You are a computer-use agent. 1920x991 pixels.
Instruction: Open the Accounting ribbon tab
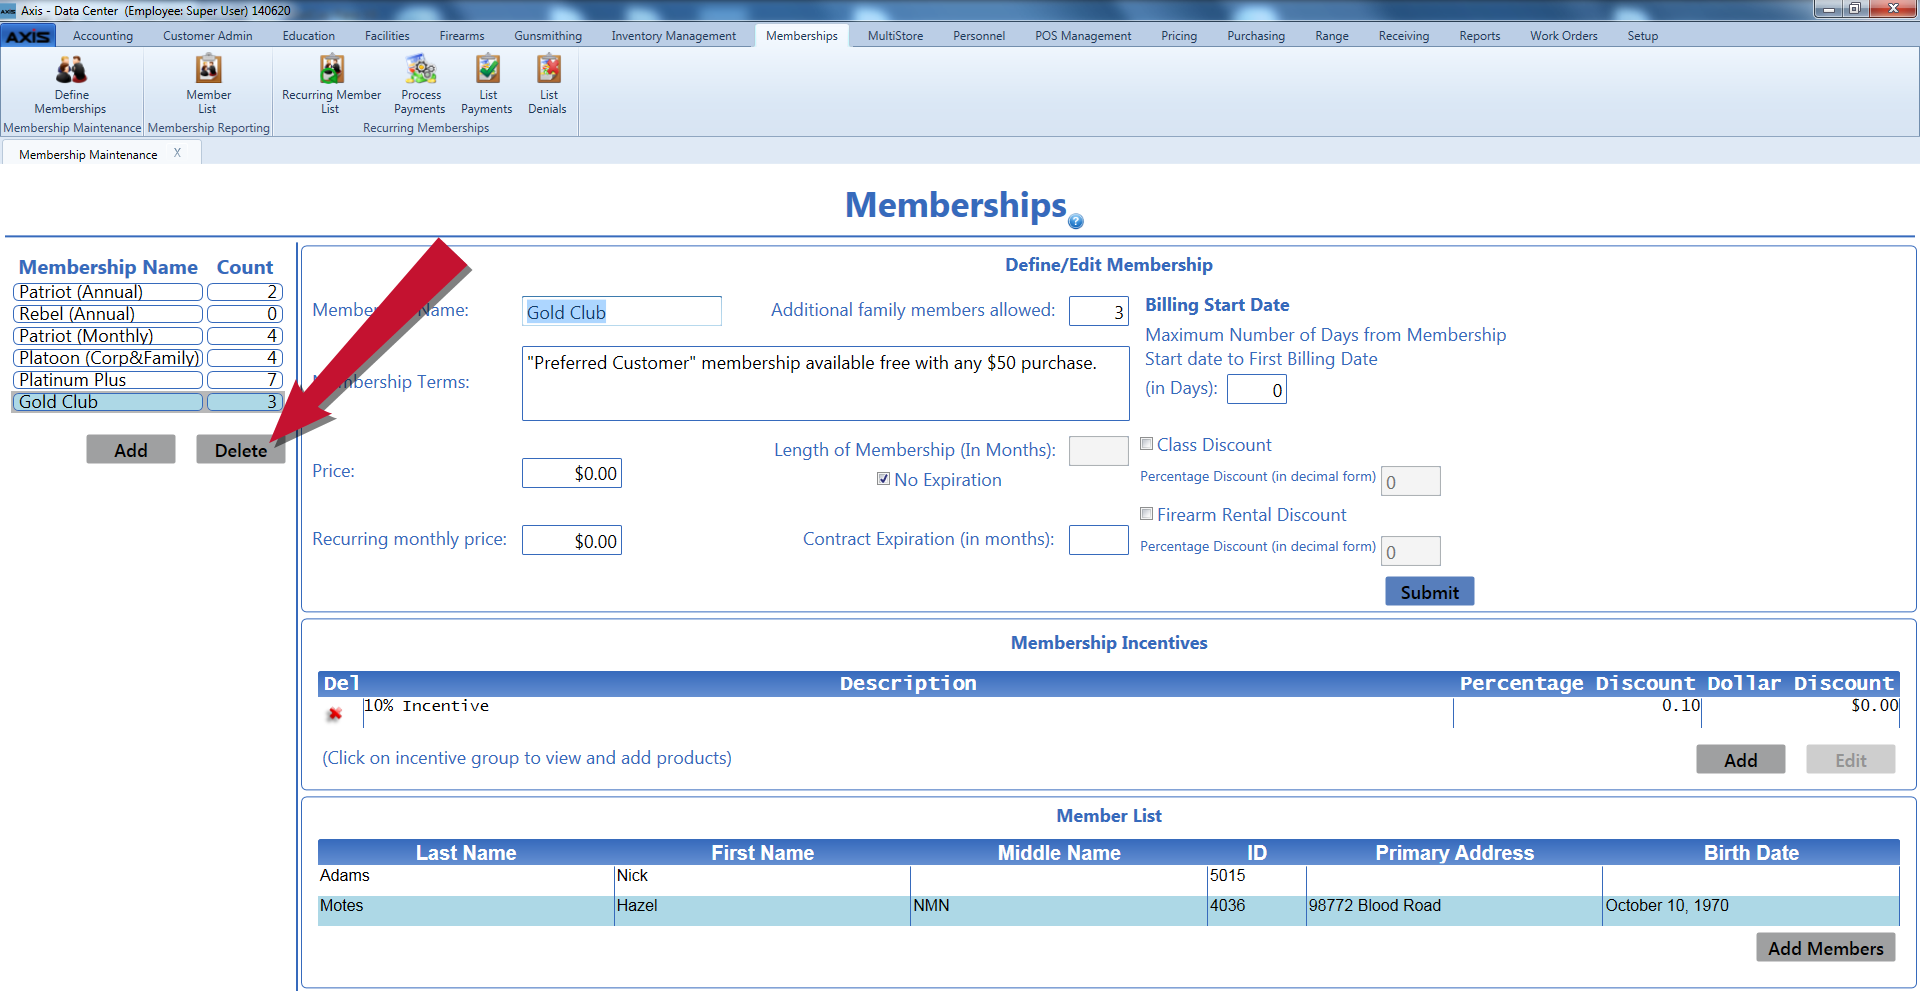coord(102,36)
